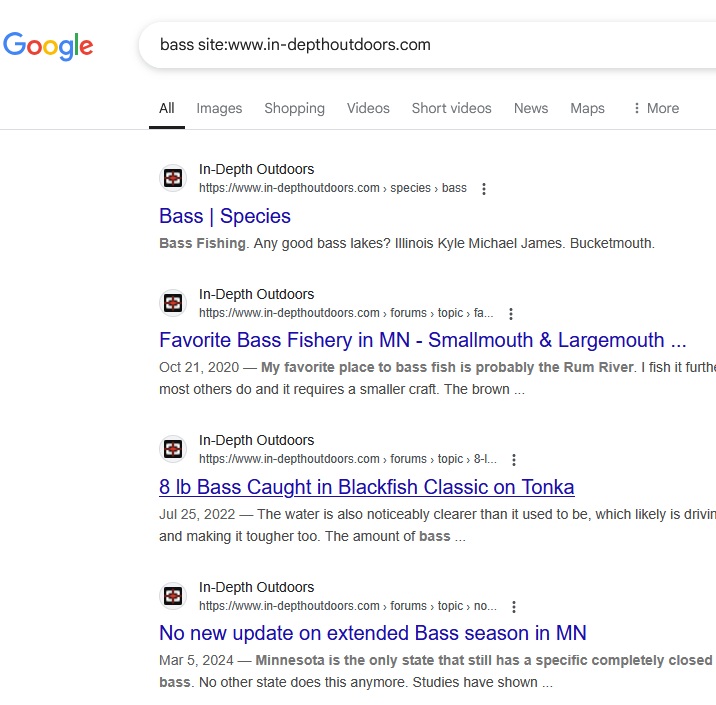Open three-dot menu for No new update result

[x=514, y=607]
